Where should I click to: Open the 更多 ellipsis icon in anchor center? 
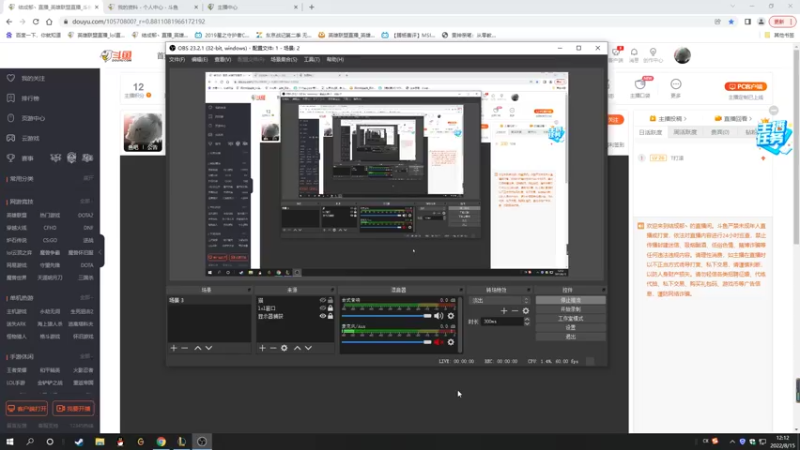click(x=676, y=84)
